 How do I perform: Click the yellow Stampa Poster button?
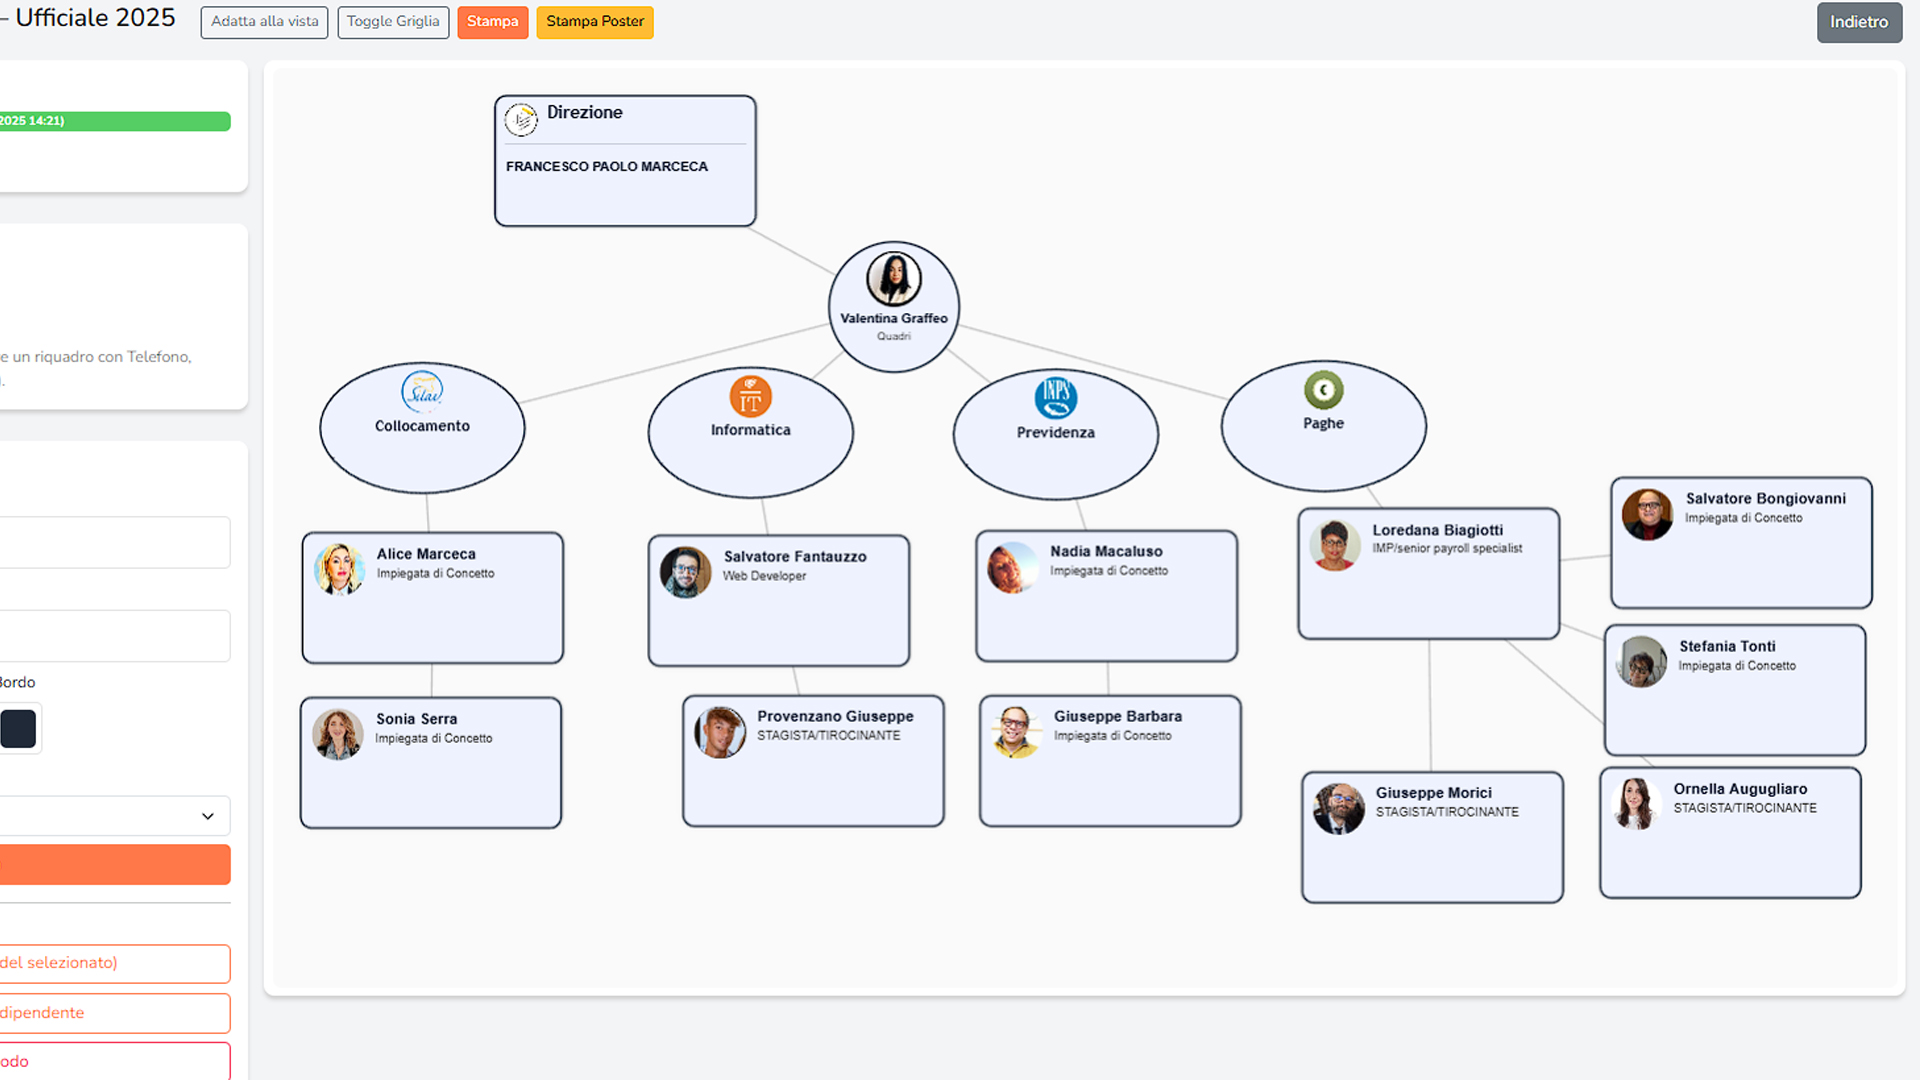pyautogui.click(x=594, y=22)
